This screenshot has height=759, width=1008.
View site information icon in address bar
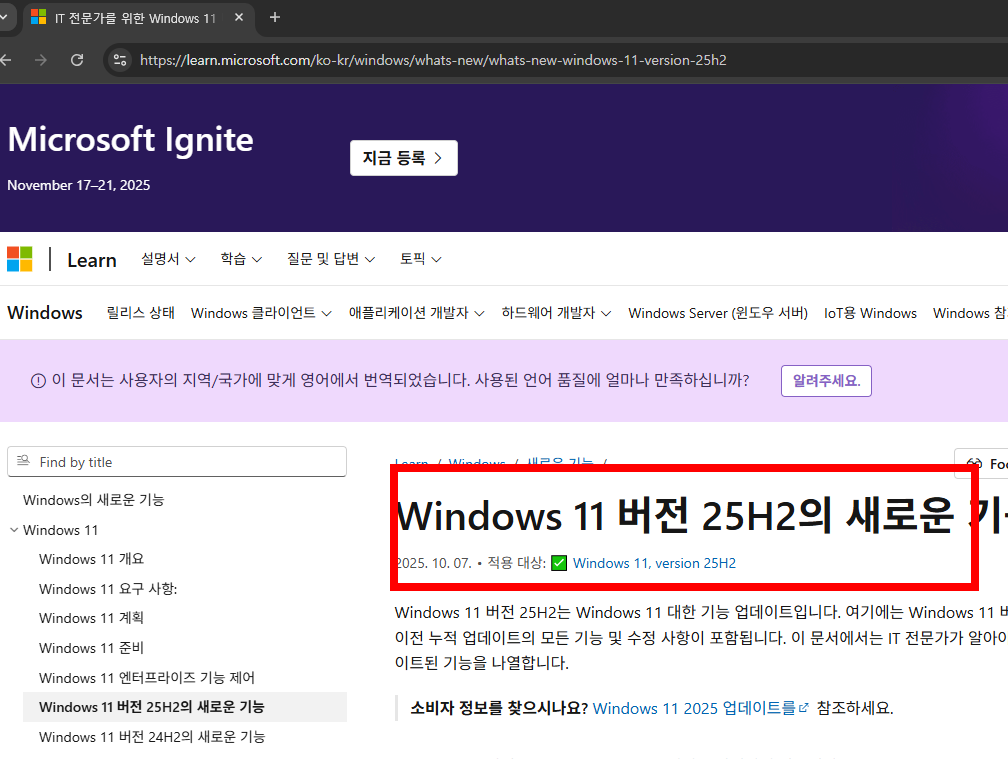coord(120,60)
